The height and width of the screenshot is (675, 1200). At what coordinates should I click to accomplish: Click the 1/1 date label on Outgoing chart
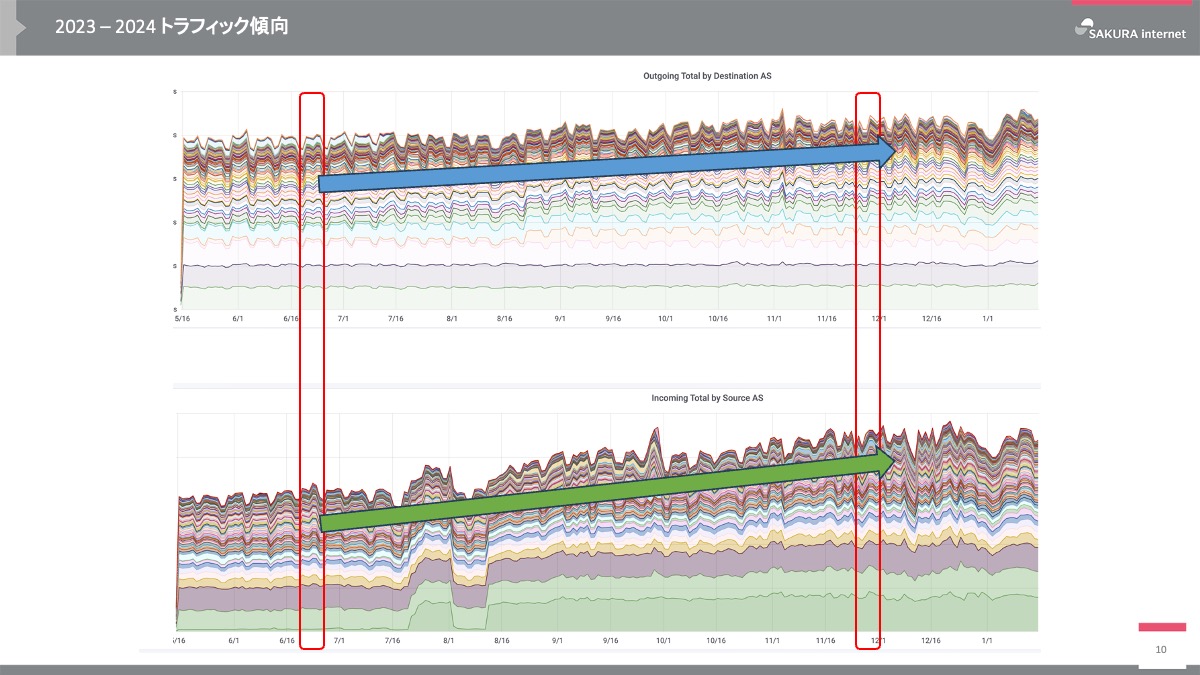click(987, 319)
